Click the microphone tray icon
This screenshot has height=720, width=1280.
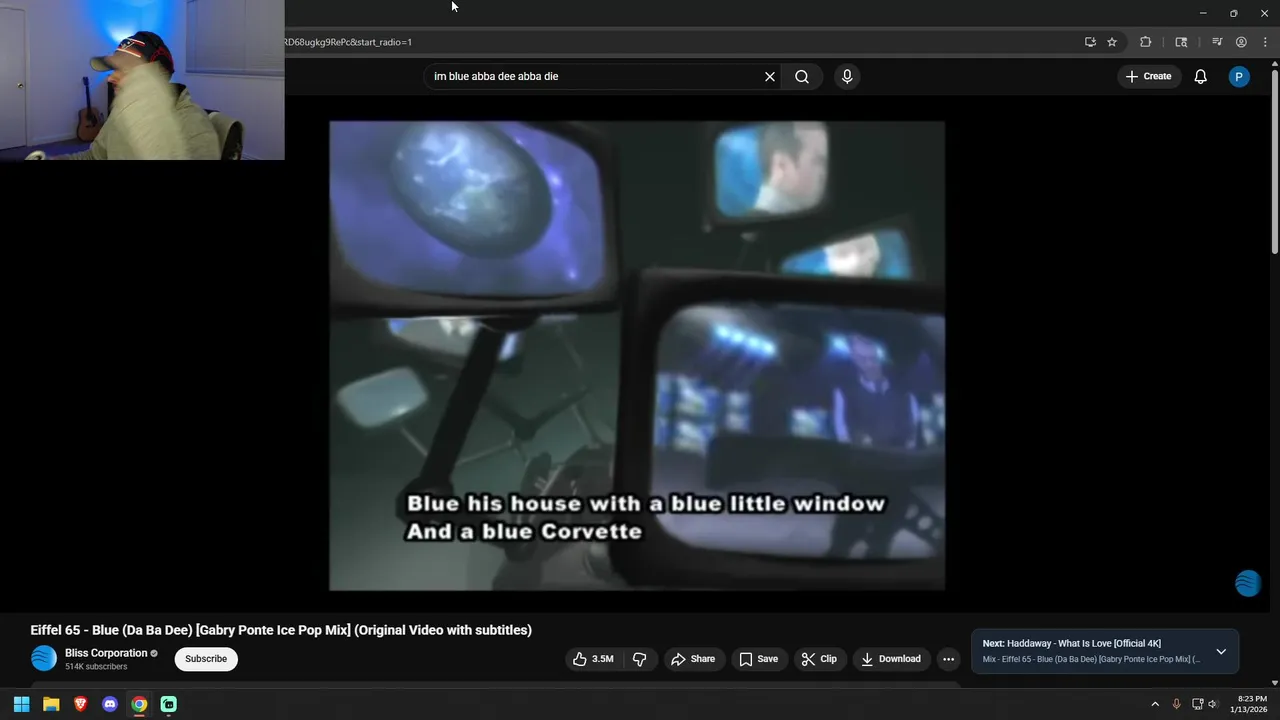(x=1176, y=704)
